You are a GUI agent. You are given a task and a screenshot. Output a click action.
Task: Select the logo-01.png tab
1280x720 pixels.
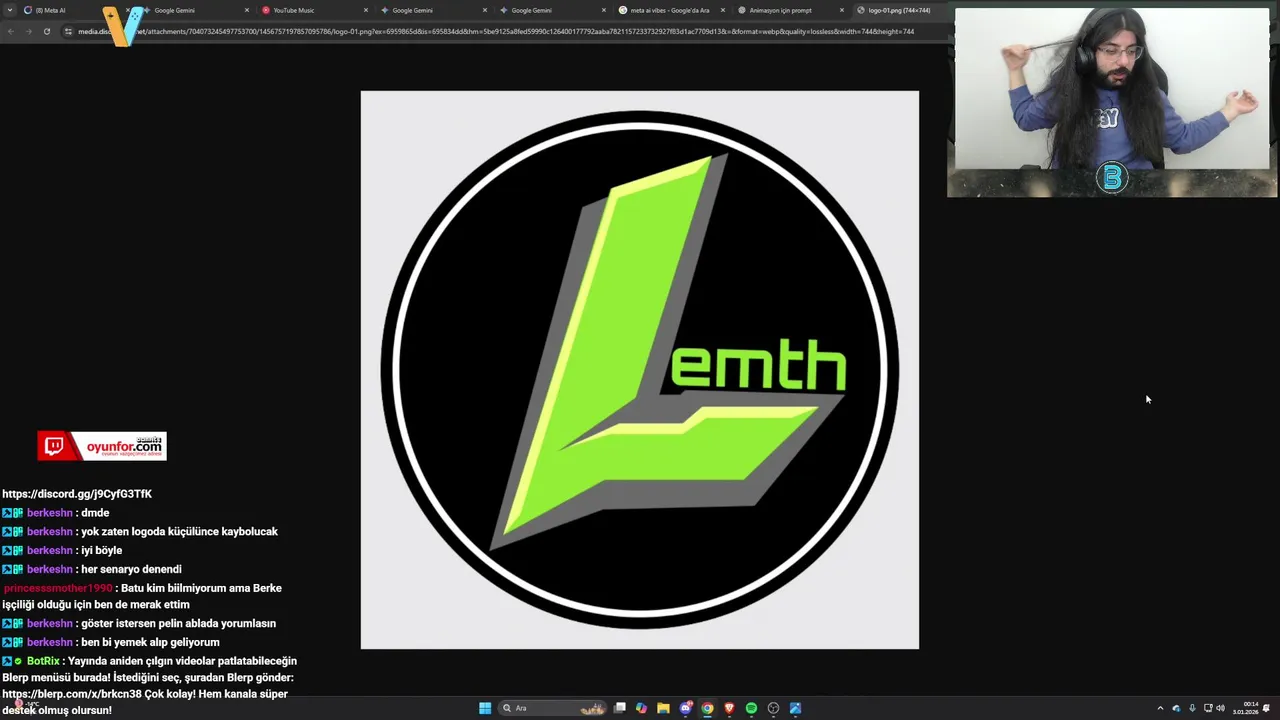pyautogui.click(x=899, y=10)
